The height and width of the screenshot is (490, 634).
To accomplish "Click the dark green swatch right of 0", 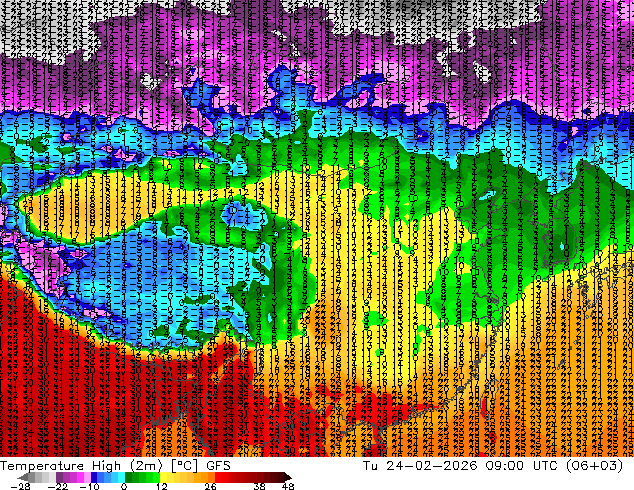I will click(128, 477).
